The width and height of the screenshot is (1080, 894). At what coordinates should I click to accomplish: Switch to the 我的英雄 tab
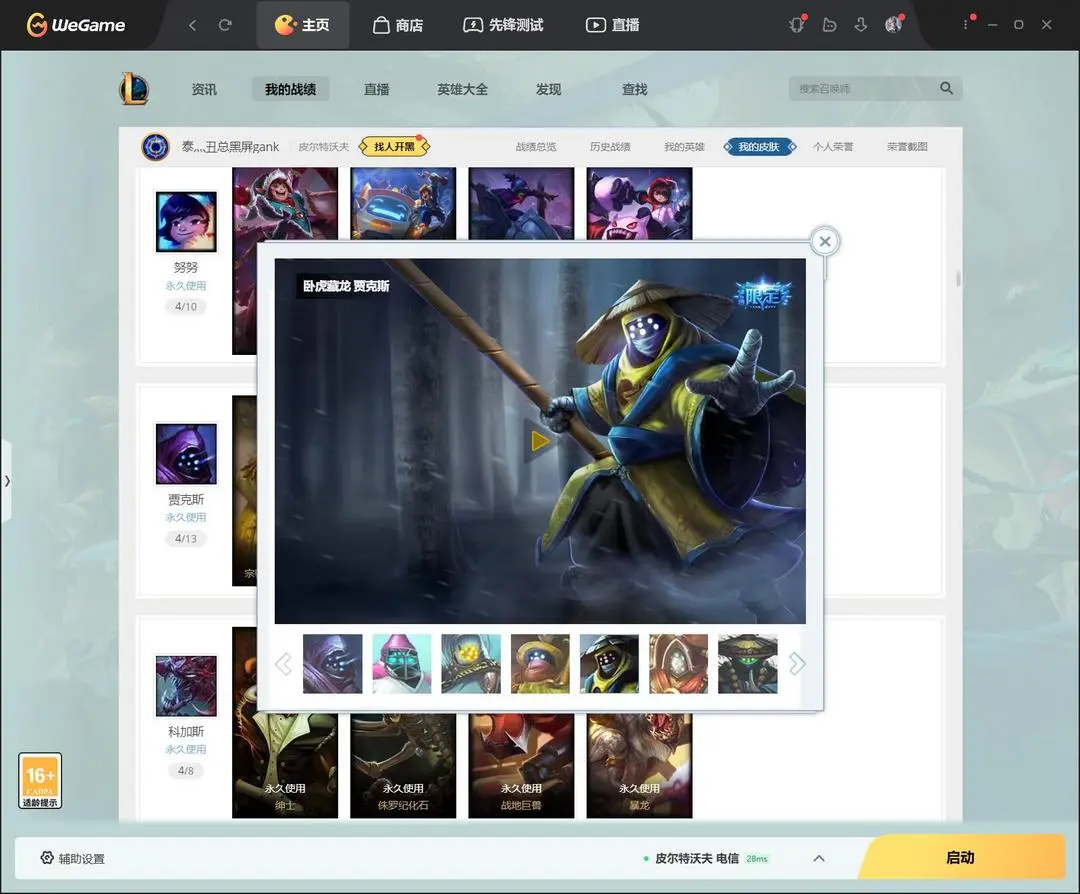tap(684, 147)
